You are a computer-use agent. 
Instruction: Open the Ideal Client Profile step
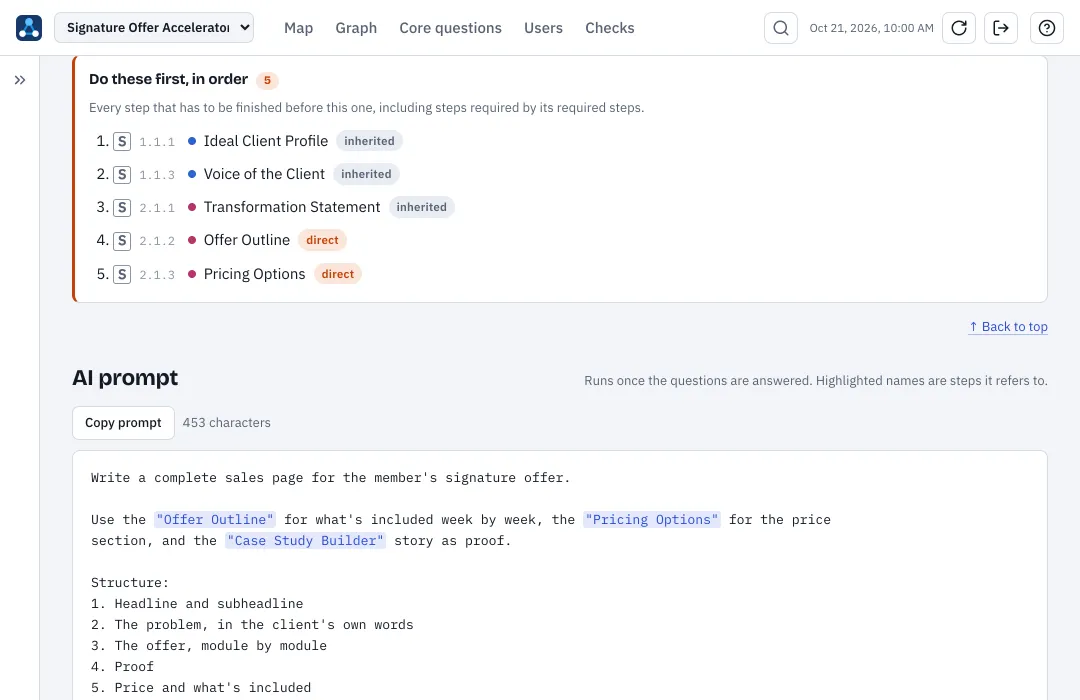point(266,141)
